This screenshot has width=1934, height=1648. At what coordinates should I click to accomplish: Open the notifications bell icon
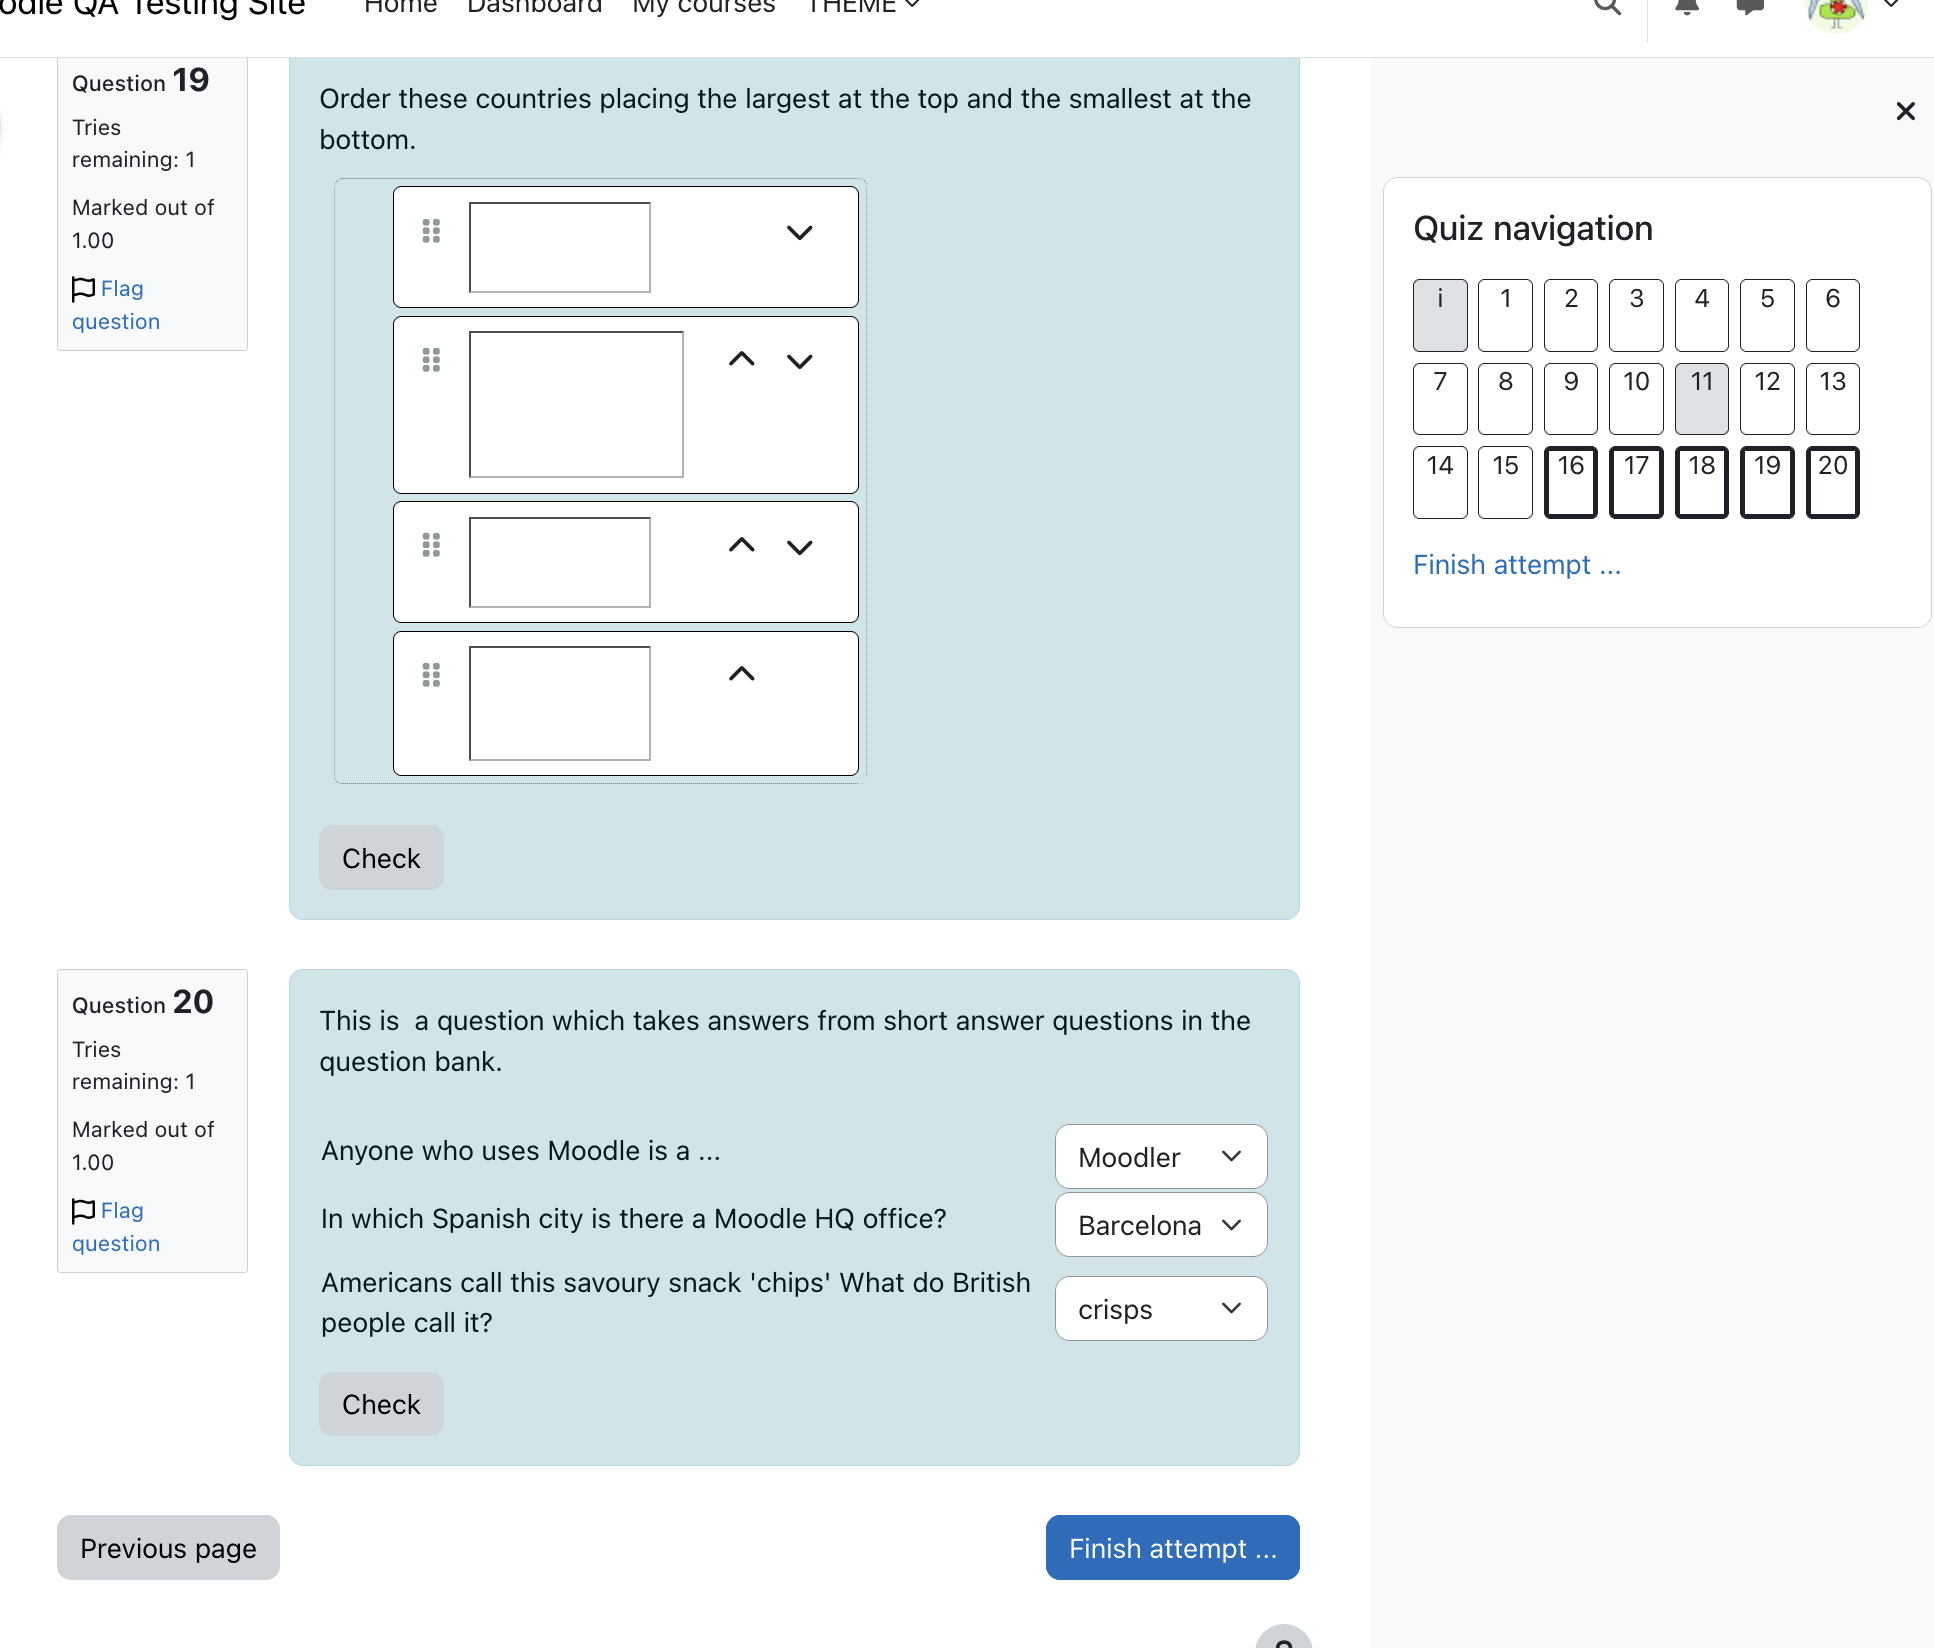tap(1687, 6)
